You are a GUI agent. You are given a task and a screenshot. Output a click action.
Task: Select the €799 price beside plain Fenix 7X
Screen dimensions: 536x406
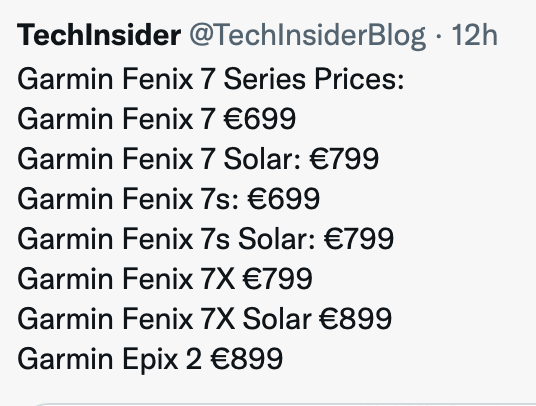point(277,279)
